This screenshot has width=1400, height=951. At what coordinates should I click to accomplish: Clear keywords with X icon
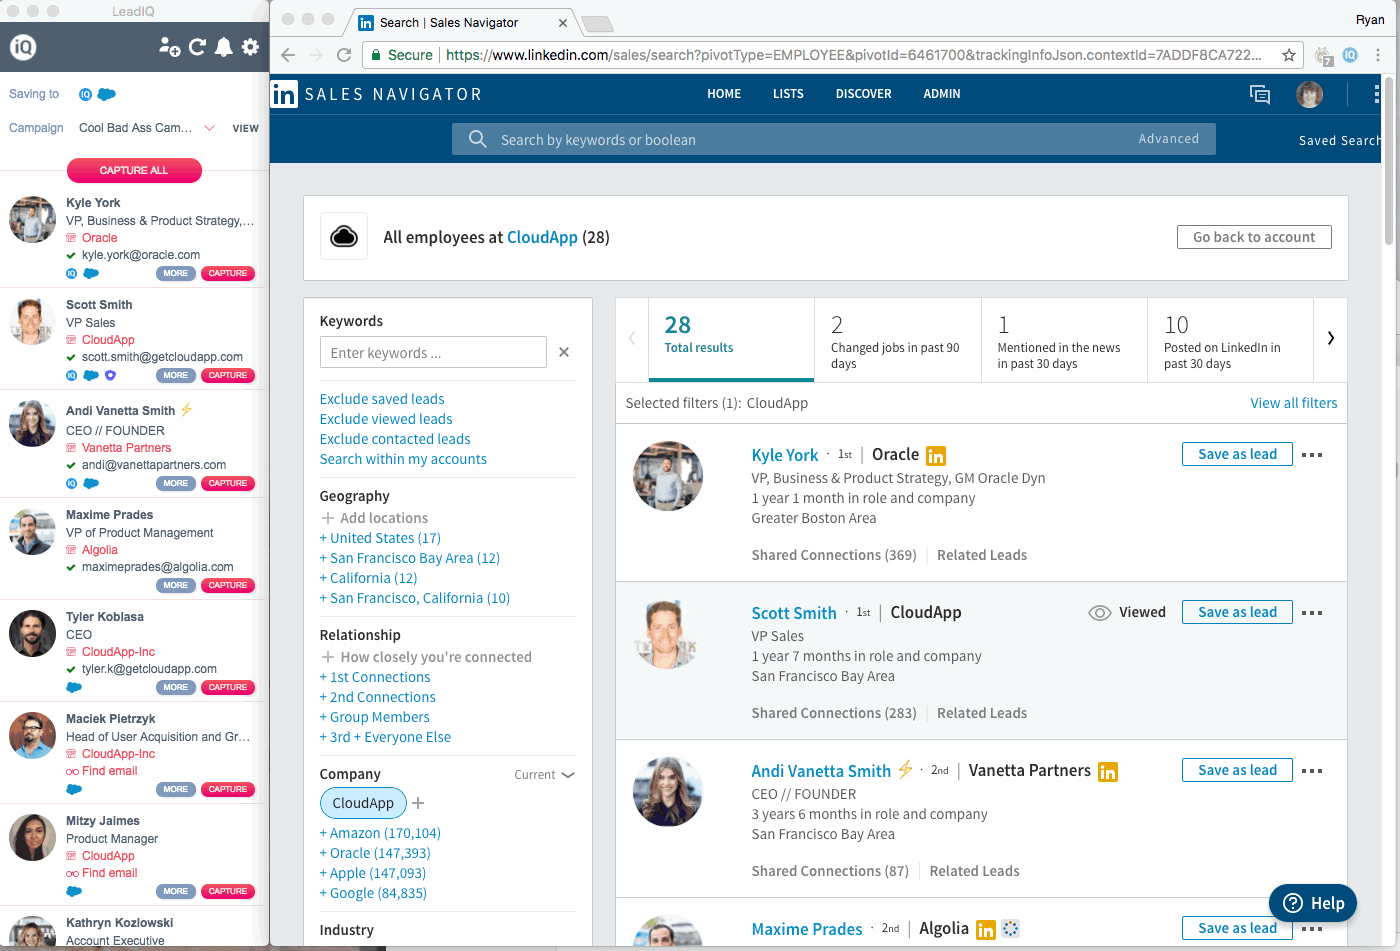coord(564,352)
